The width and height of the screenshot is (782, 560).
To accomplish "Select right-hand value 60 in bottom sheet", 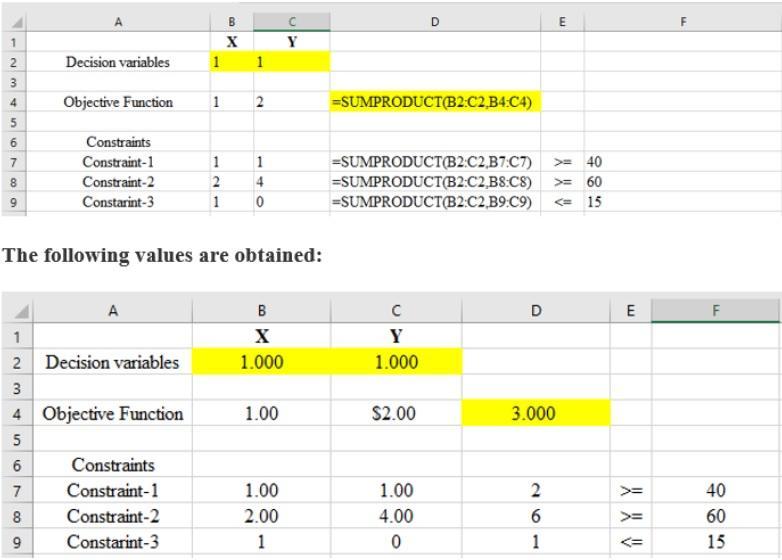I will point(715,516).
